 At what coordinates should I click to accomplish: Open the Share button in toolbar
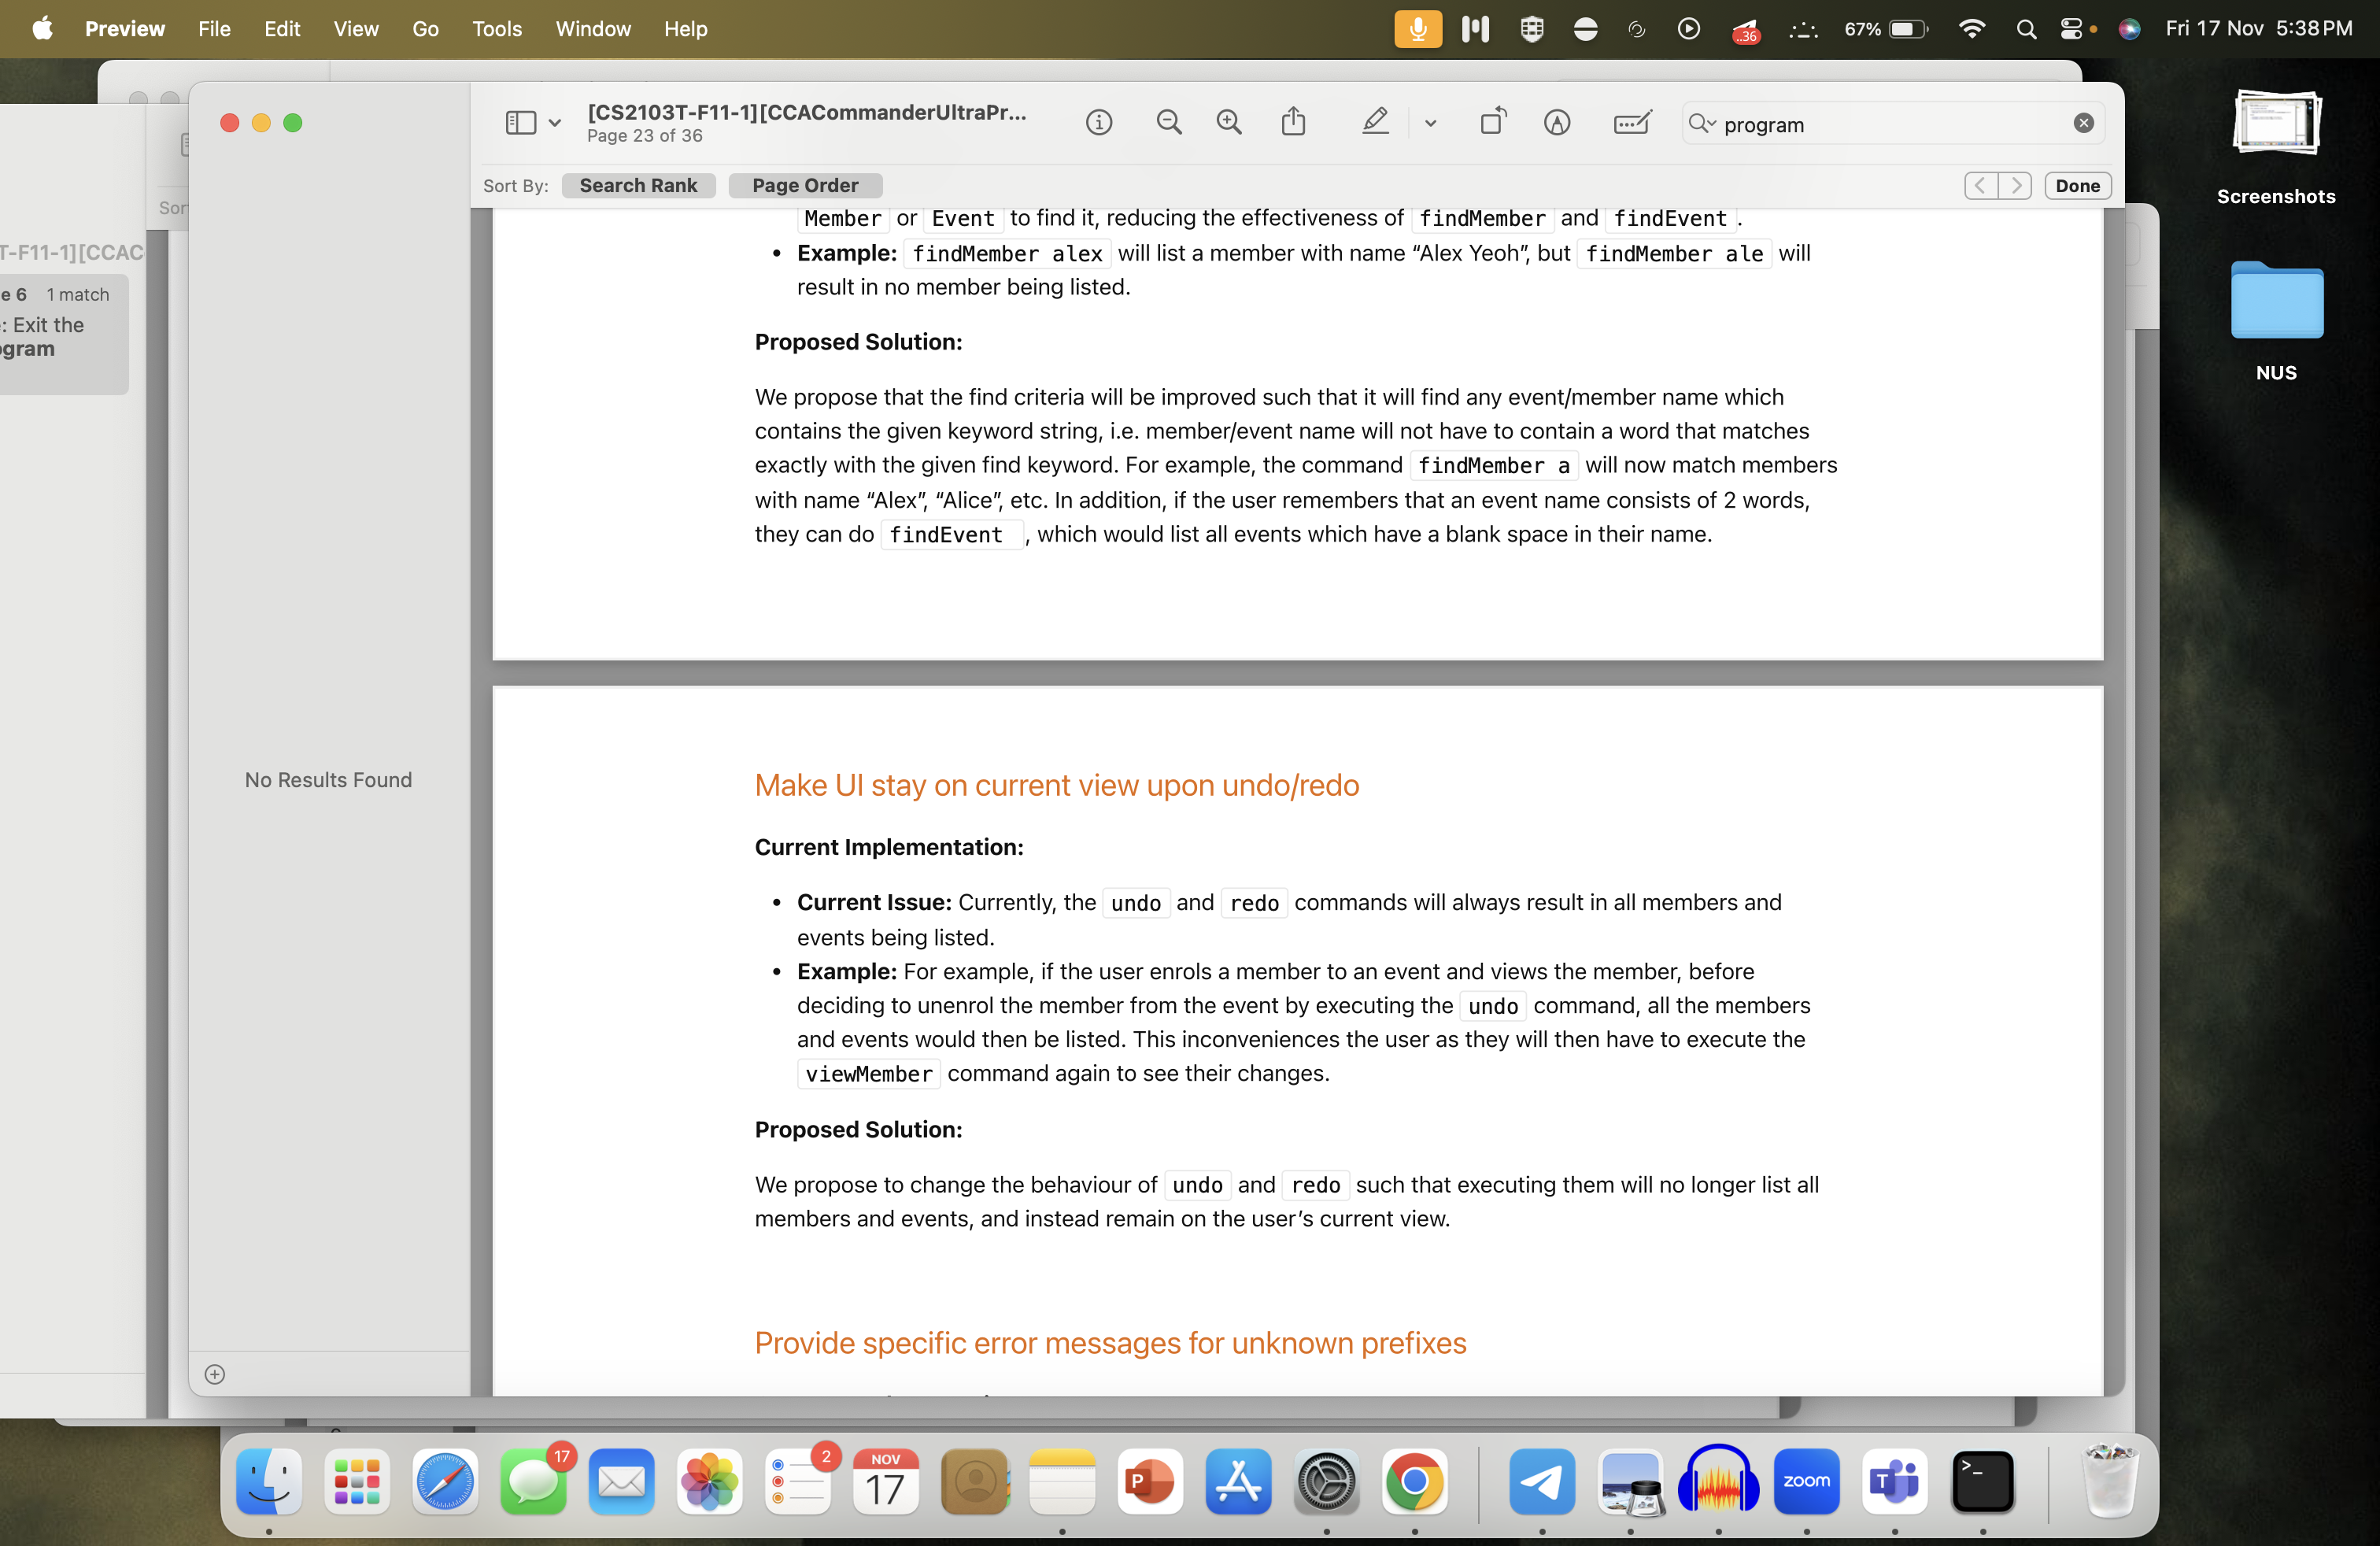[1293, 122]
